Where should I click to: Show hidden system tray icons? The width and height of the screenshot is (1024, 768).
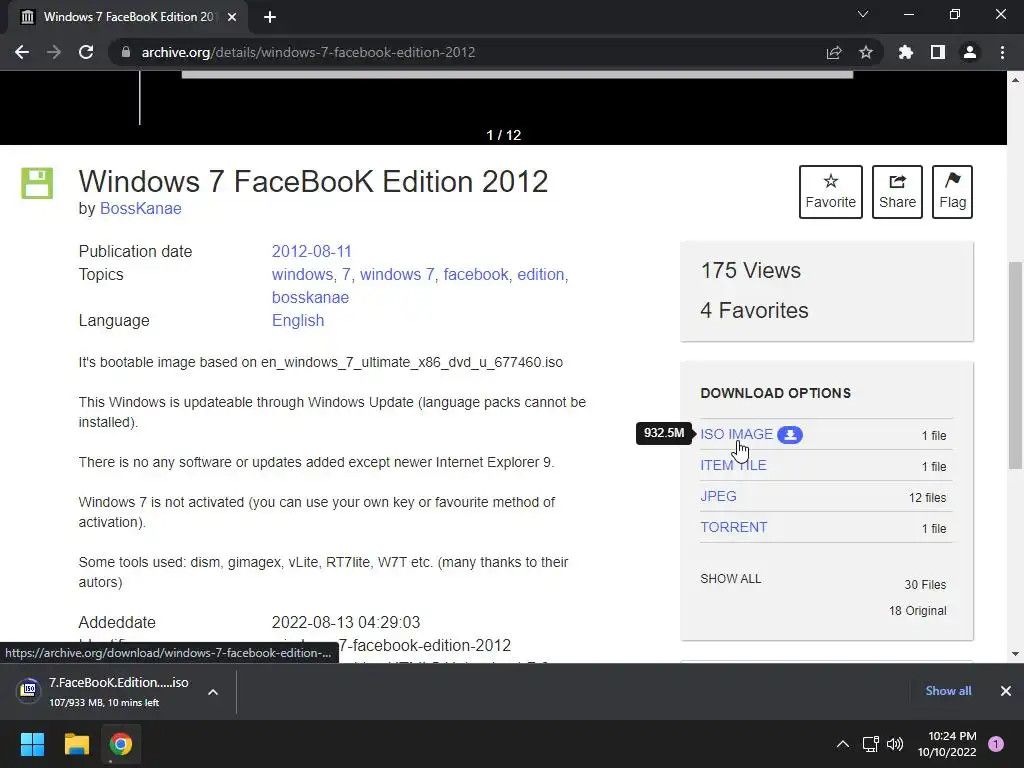(843, 744)
